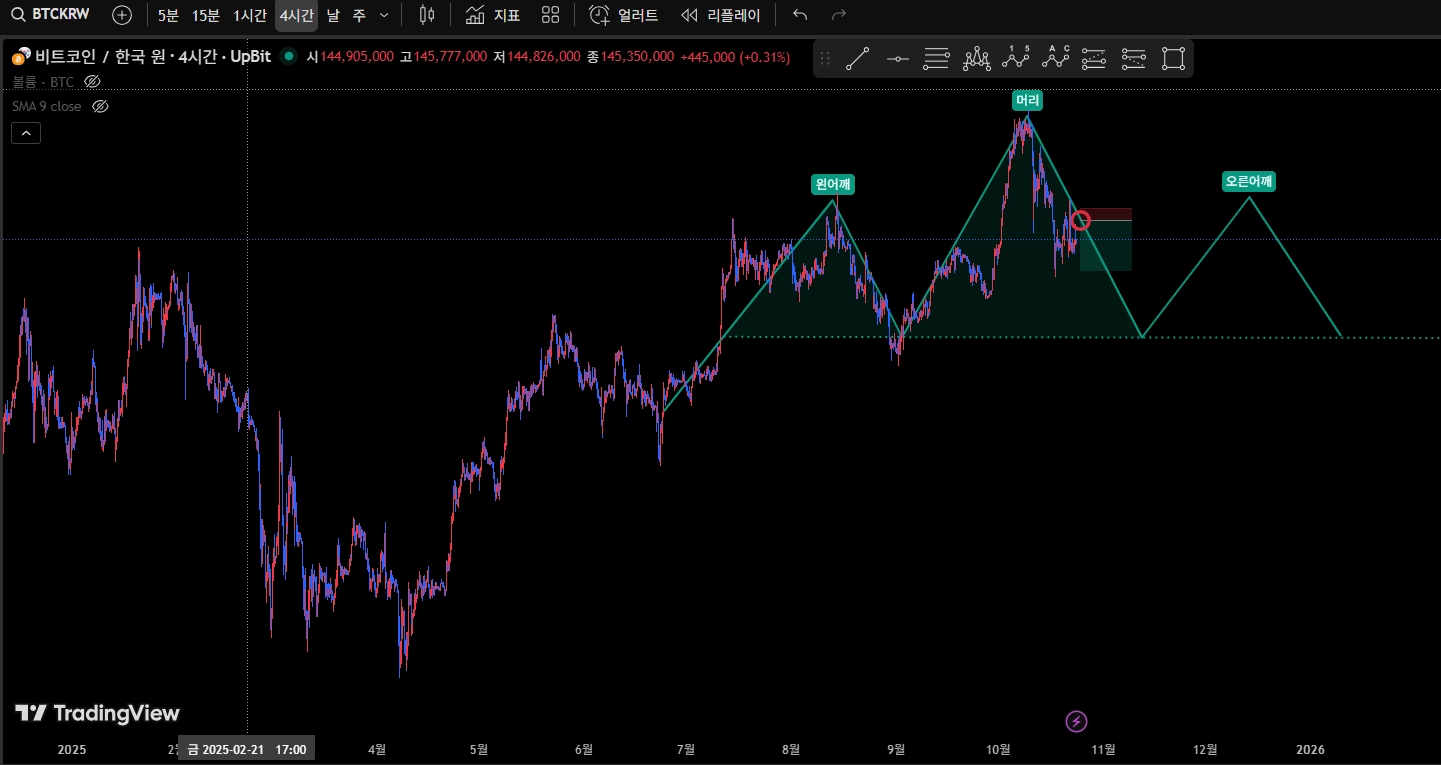
Task: Select the Horizontal Line tool
Action: click(x=897, y=59)
